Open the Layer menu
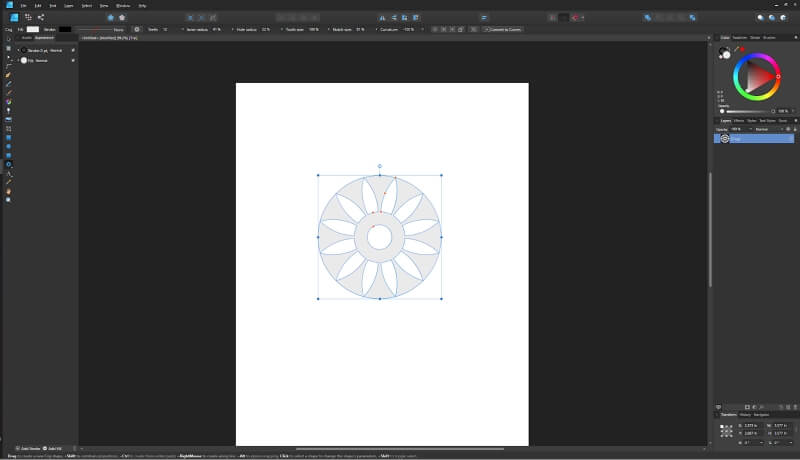 (x=69, y=5)
